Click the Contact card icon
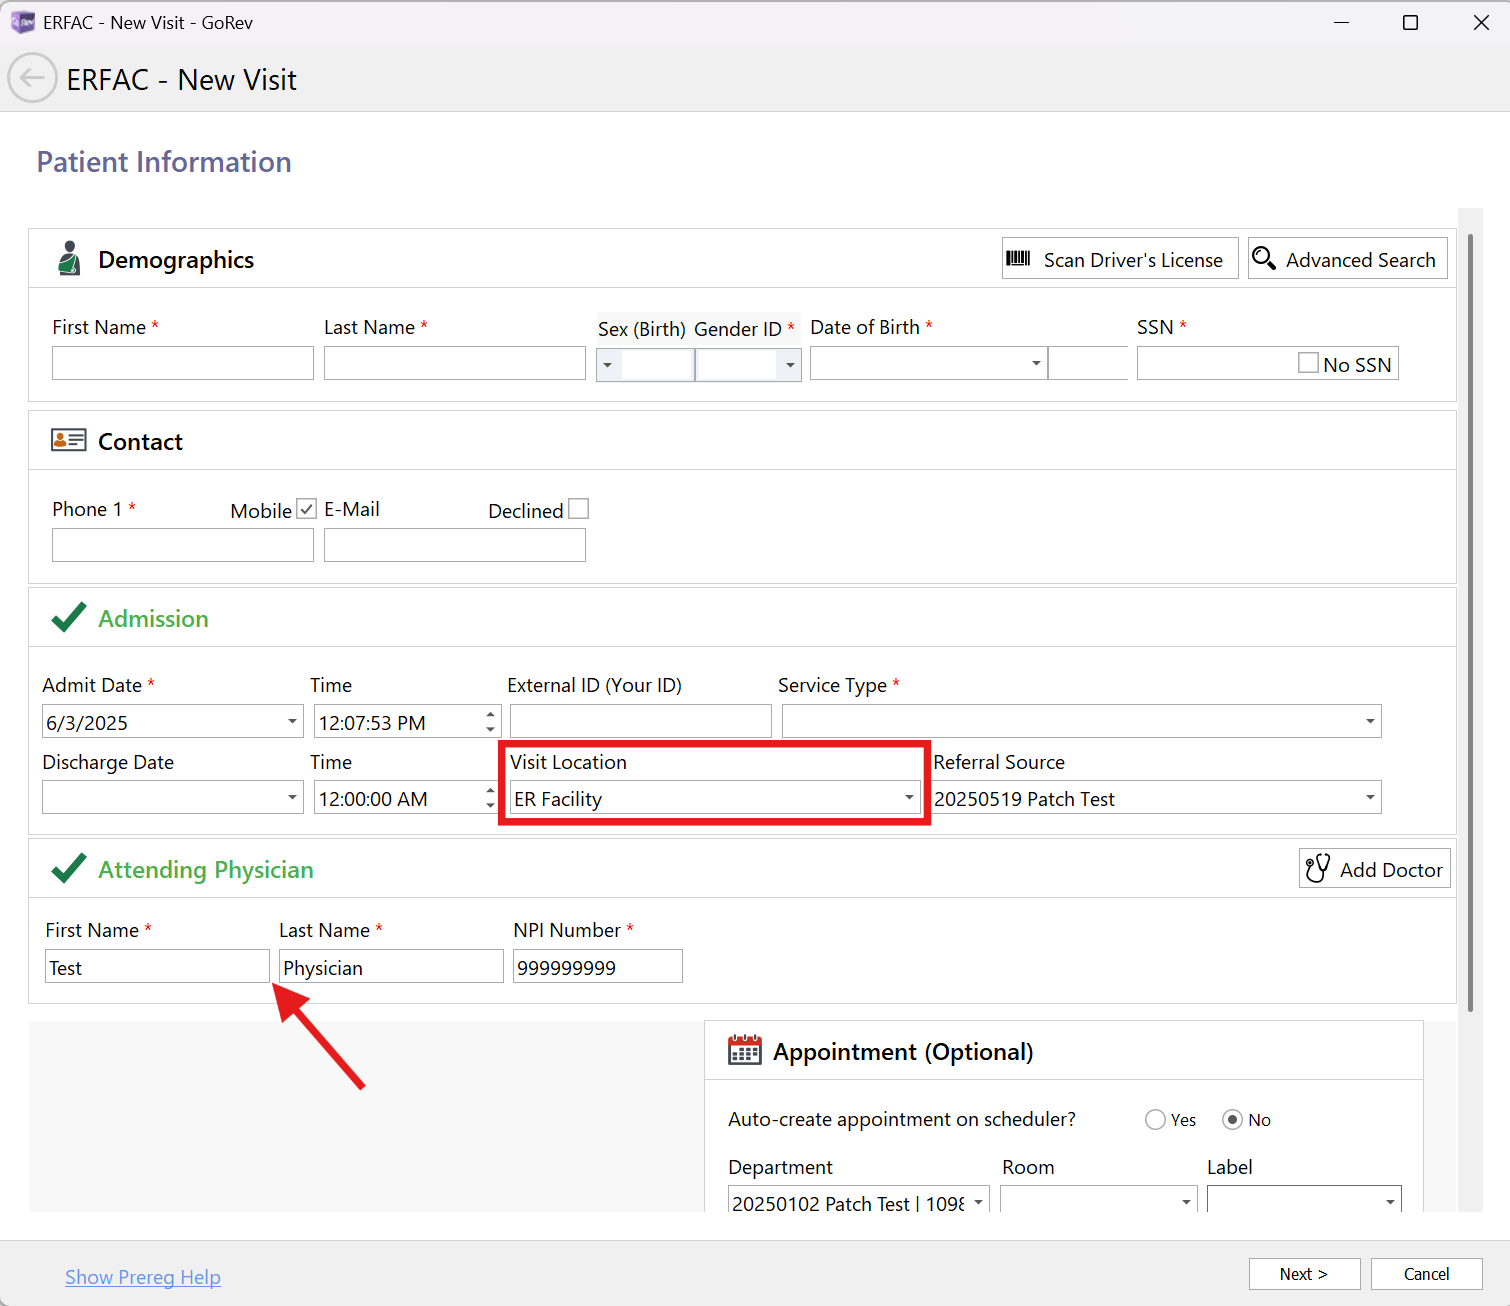This screenshot has height=1306, width=1510. pos(68,440)
